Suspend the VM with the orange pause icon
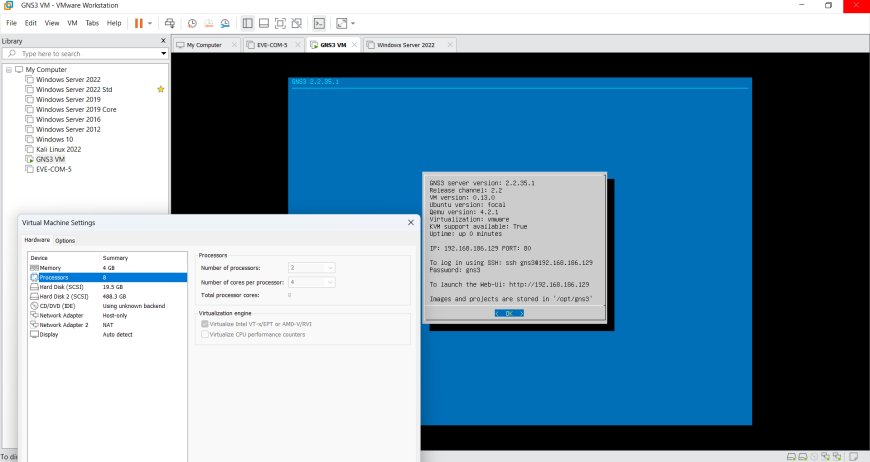Viewport: 870px width, 462px height. tap(139, 23)
